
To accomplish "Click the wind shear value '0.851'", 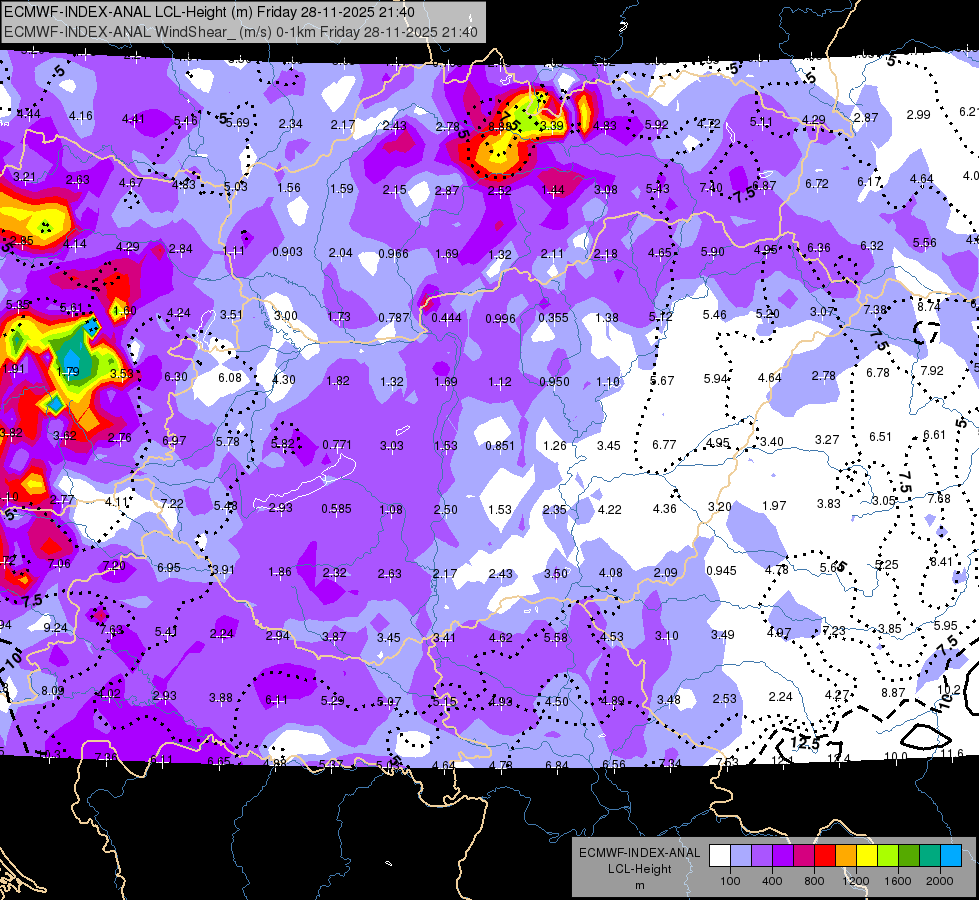I will click(499, 446).
